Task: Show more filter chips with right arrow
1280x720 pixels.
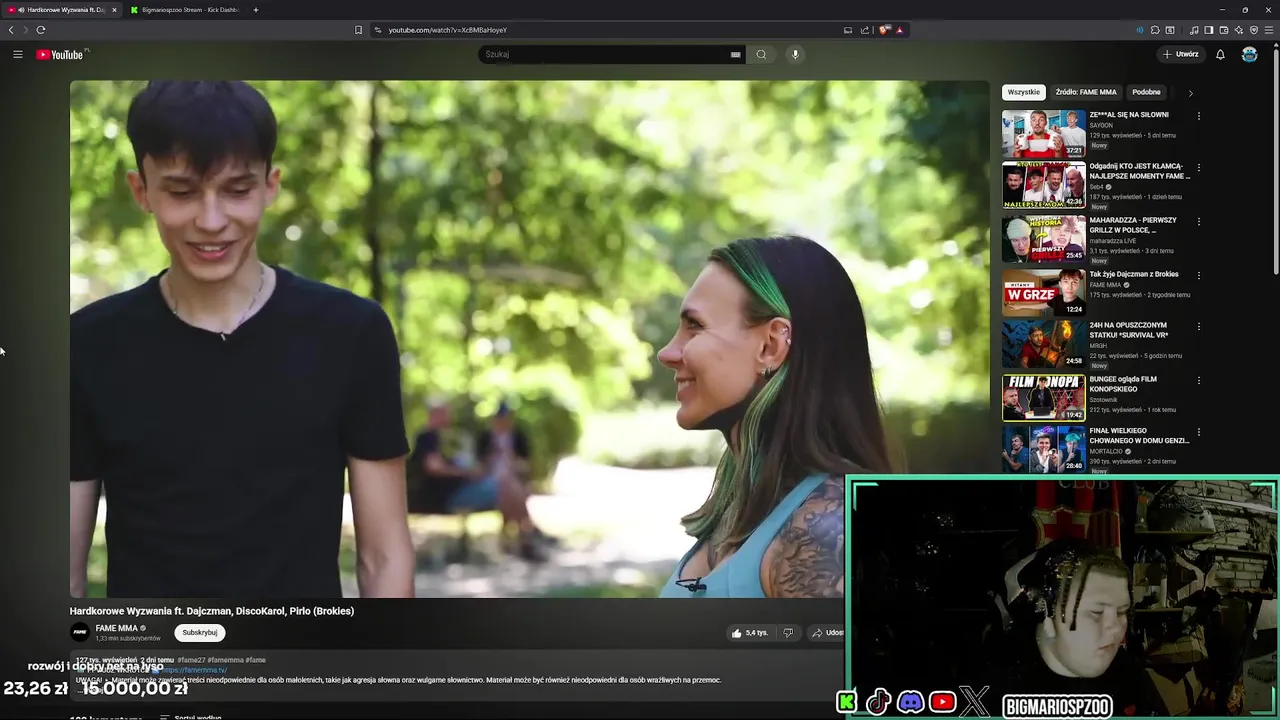Action: point(1190,93)
